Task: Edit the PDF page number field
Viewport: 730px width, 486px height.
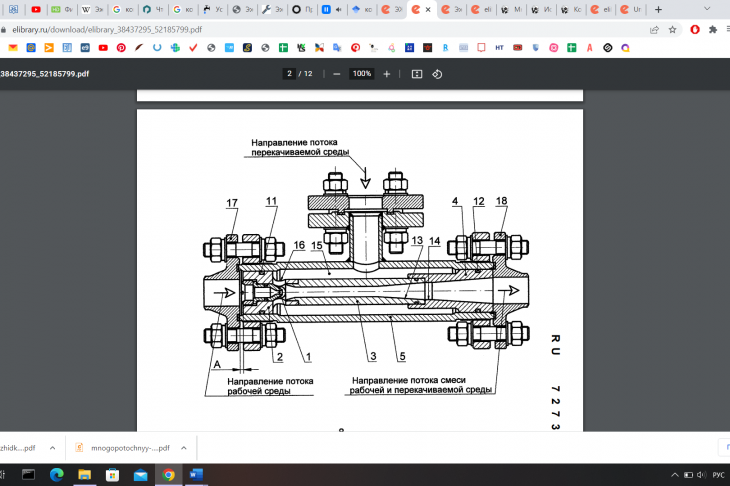Action: [289, 74]
